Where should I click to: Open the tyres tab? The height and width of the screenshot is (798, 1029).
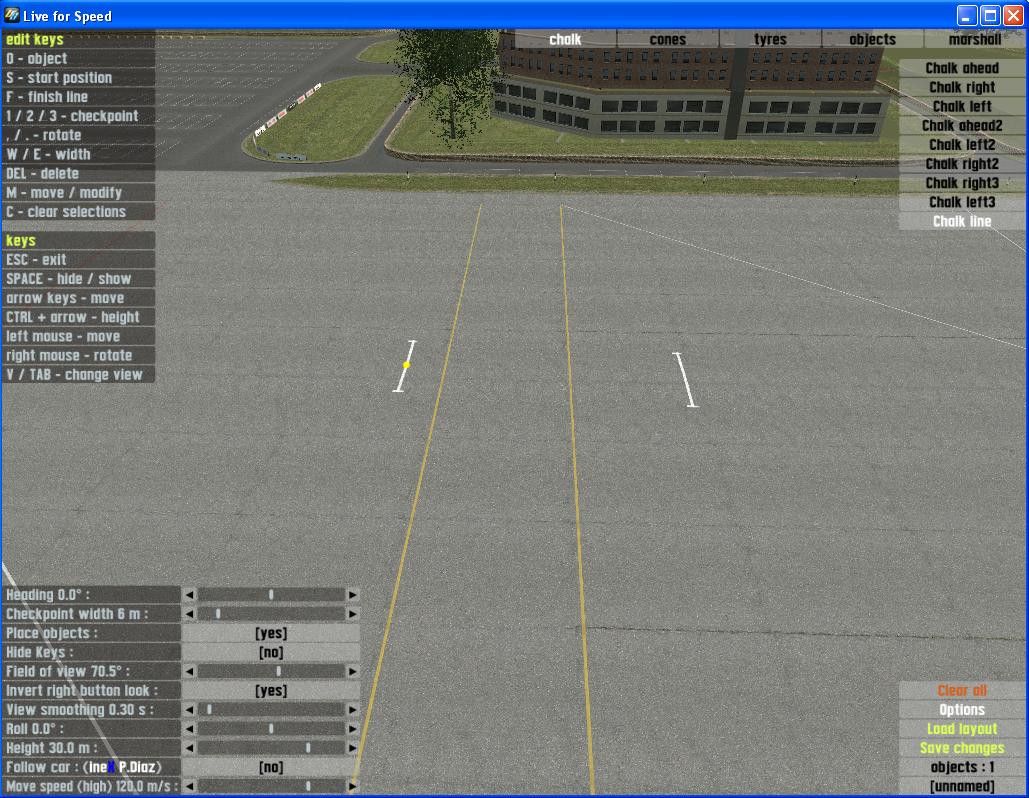coord(770,39)
